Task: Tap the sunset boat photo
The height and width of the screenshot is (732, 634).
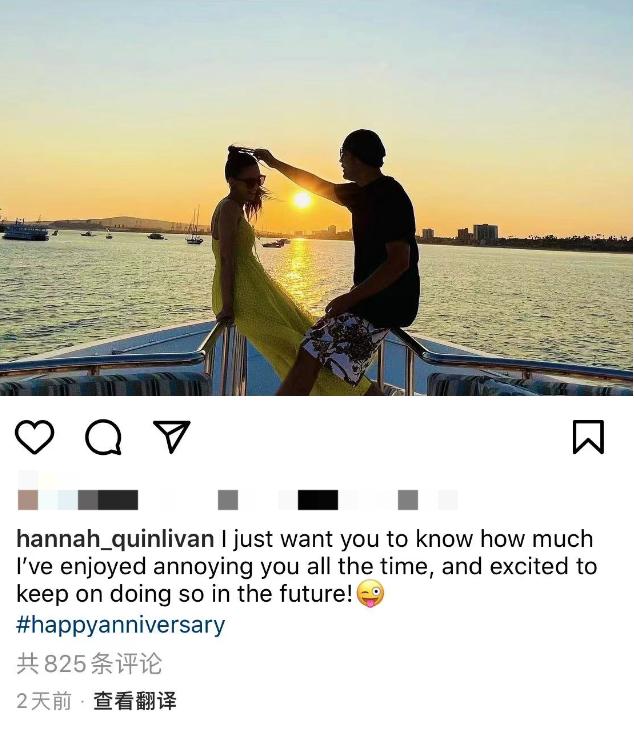Action: coord(317,198)
